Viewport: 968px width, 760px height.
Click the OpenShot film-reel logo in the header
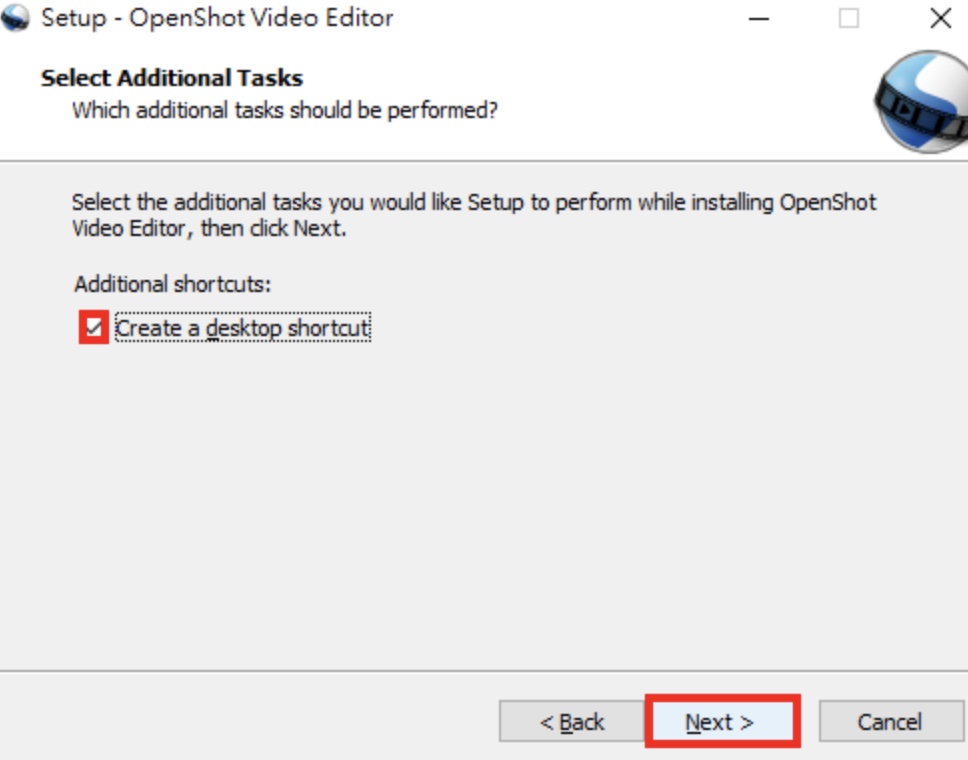pos(921,102)
